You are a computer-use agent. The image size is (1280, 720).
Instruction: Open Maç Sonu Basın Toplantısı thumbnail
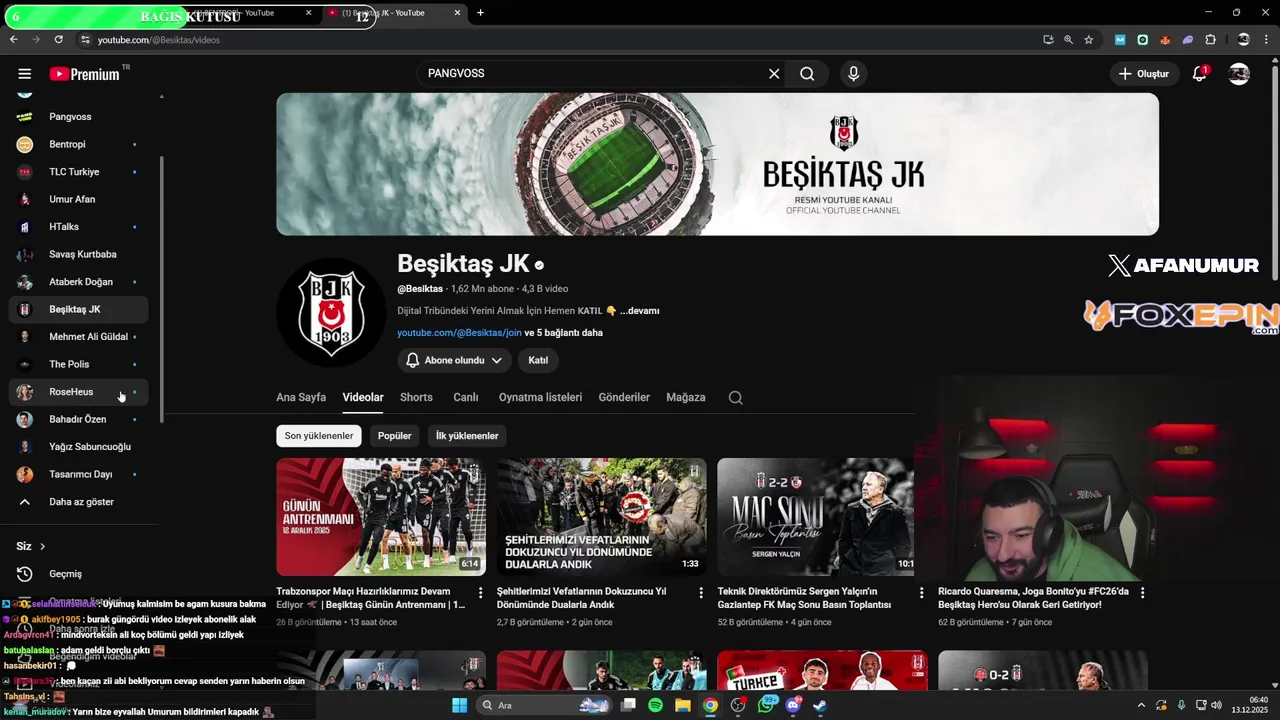[x=815, y=517]
